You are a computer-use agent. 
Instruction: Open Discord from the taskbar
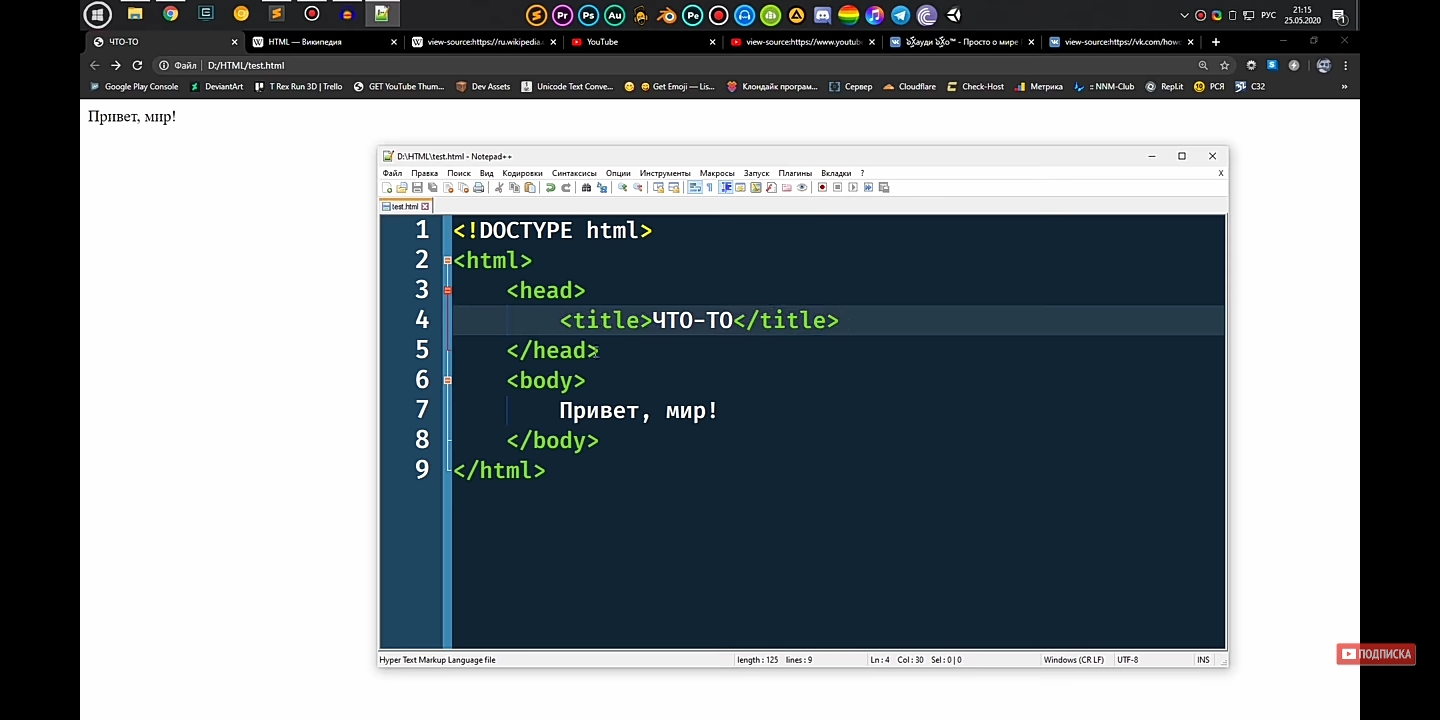[822, 15]
